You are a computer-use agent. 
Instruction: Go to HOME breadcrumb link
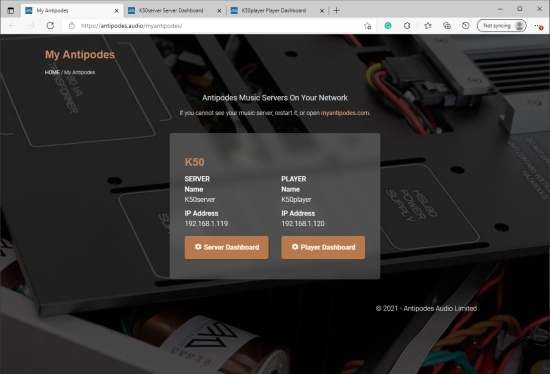click(x=52, y=72)
